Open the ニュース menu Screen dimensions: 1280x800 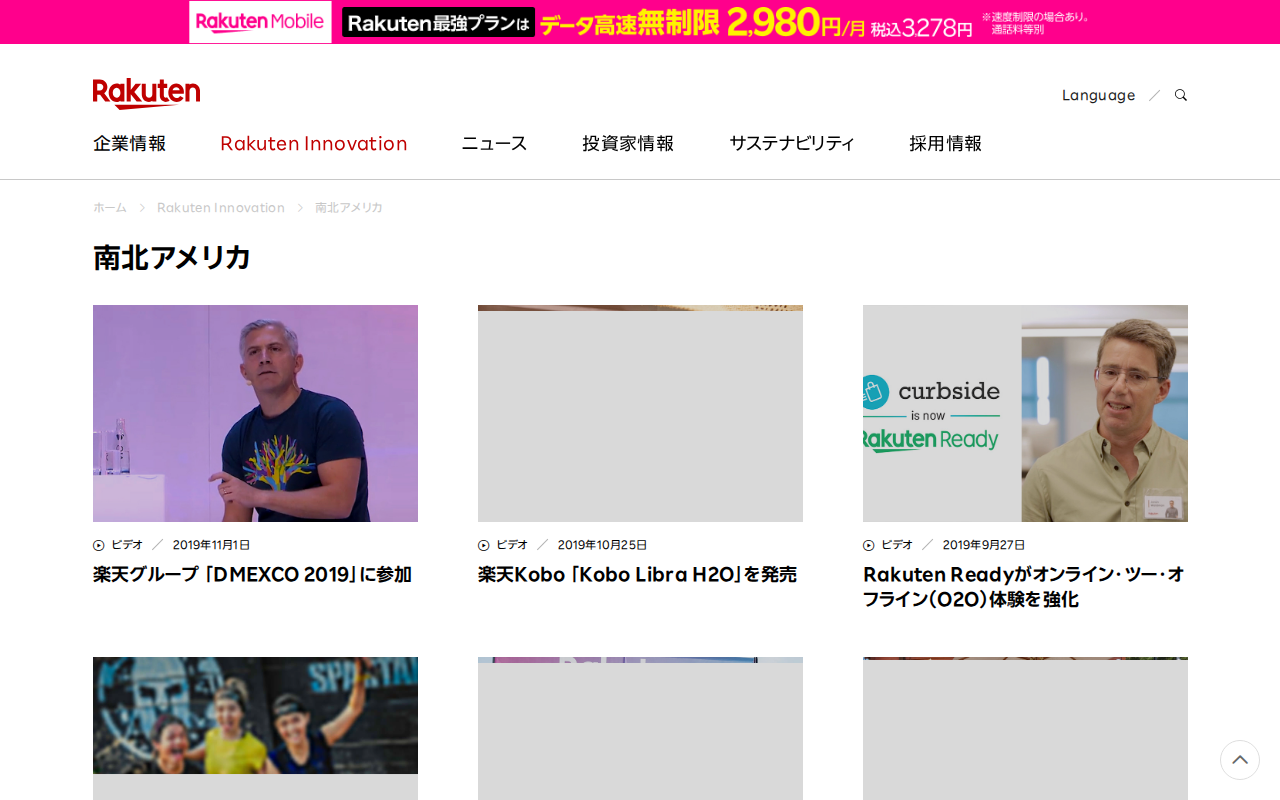(x=494, y=143)
